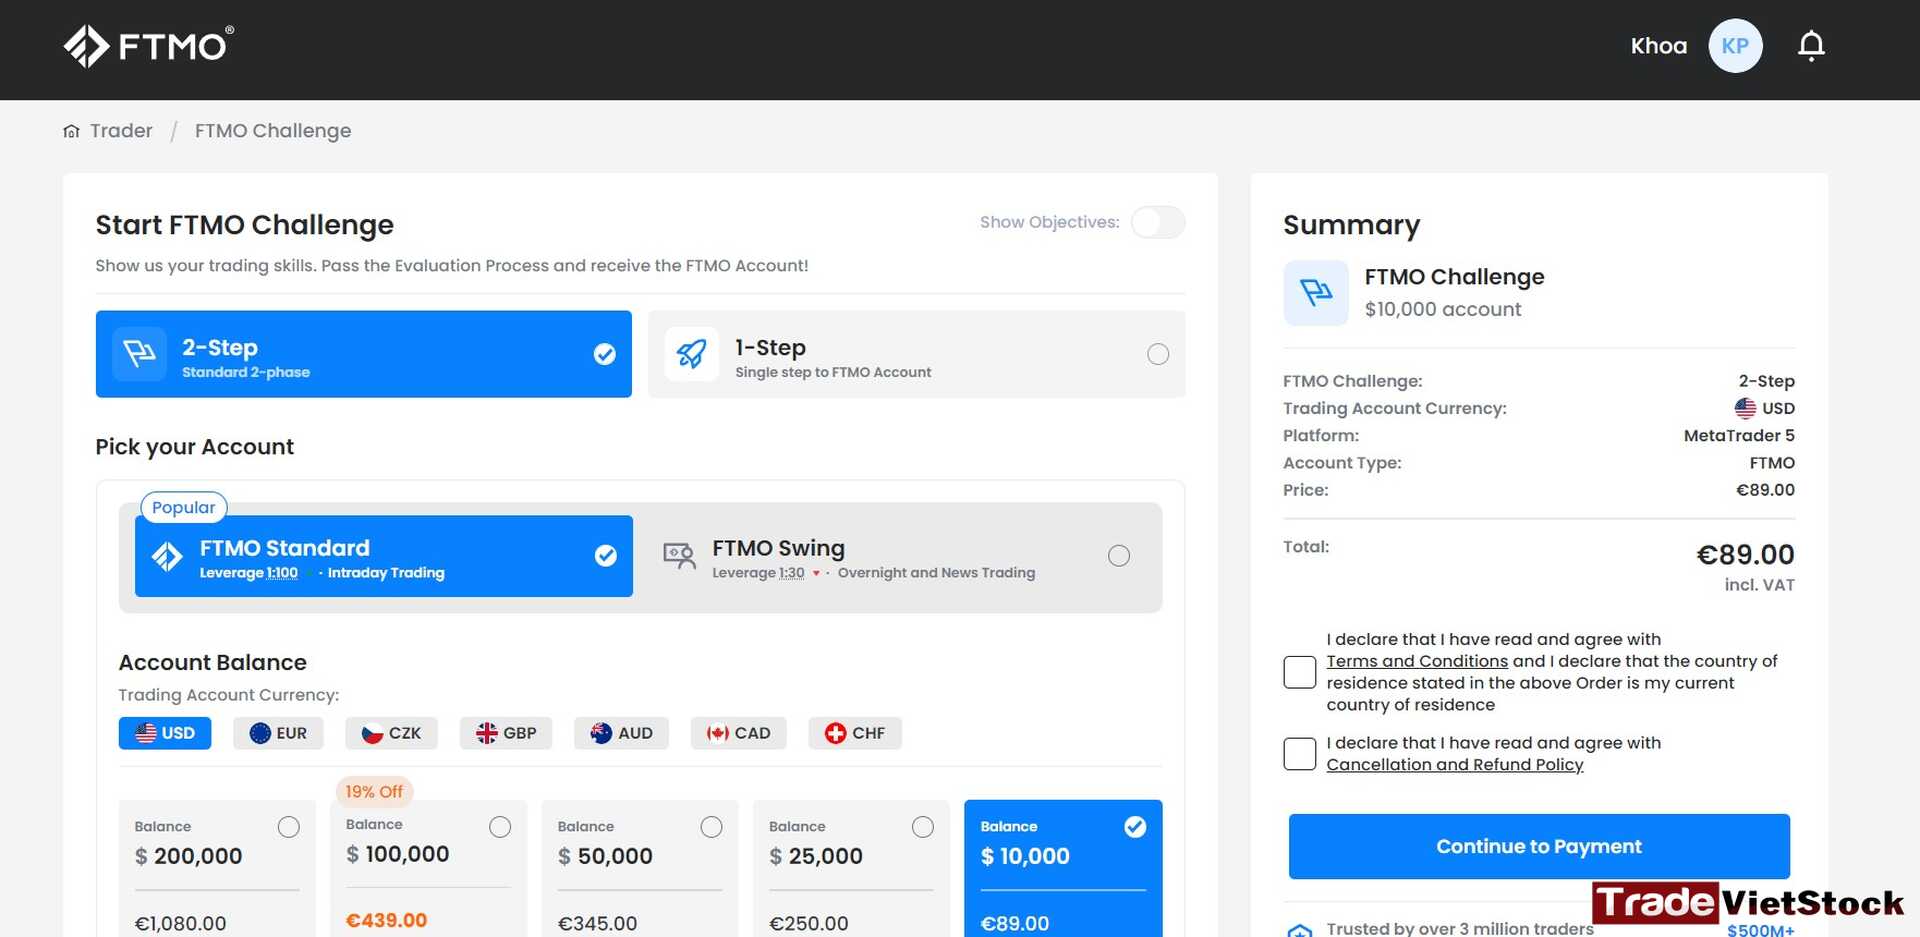Go to Trader breadcrumb link
Image resolution: width=1920 pixels, height=937 pixels.
click(x=121, y=131)
